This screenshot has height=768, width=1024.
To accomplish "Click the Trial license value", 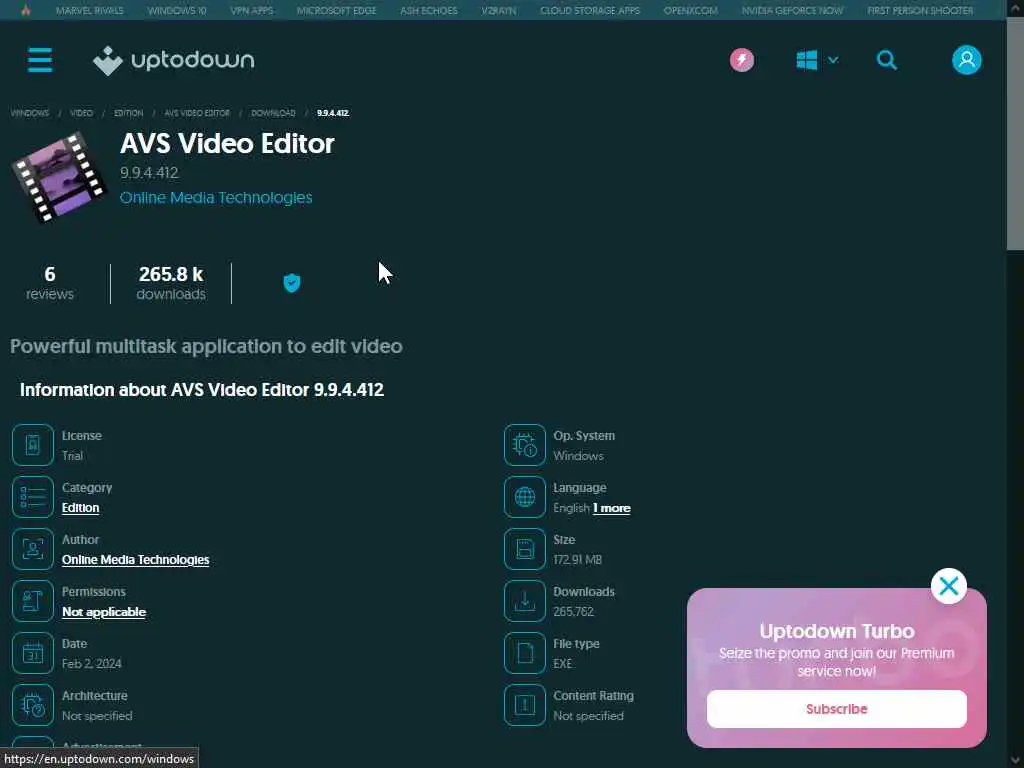I will pos(72,456).
